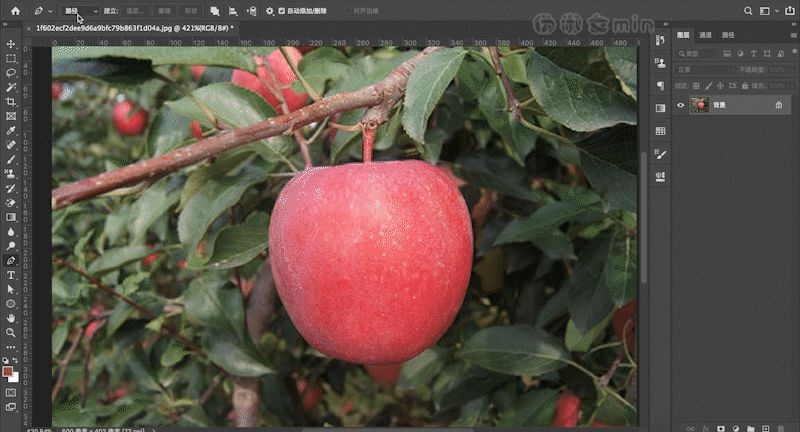Open the pen gear settings
The height and width of the screenshot is (432, 800).
269,11
